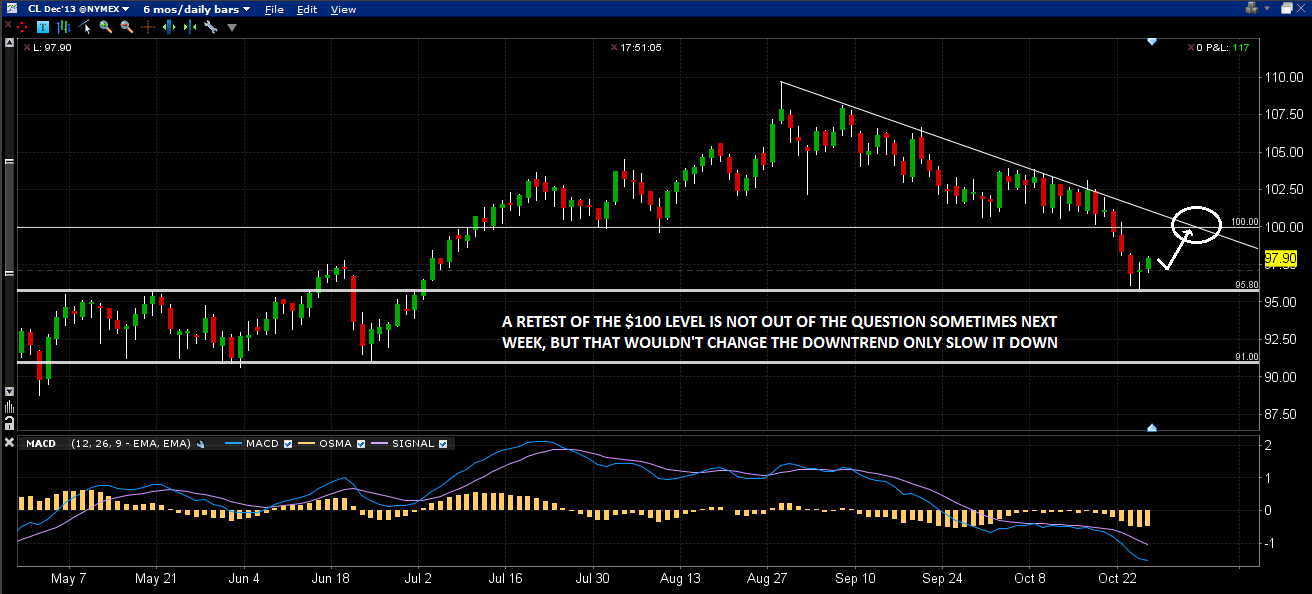Click the 100.00 horizontal line label
The height and width of the screenshot is (594, 1312).
click(1245, 222)
